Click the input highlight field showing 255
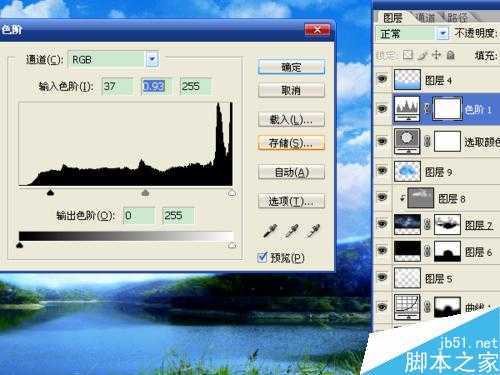This screenshot has height=375, width=500. click(x=196, y=86)
